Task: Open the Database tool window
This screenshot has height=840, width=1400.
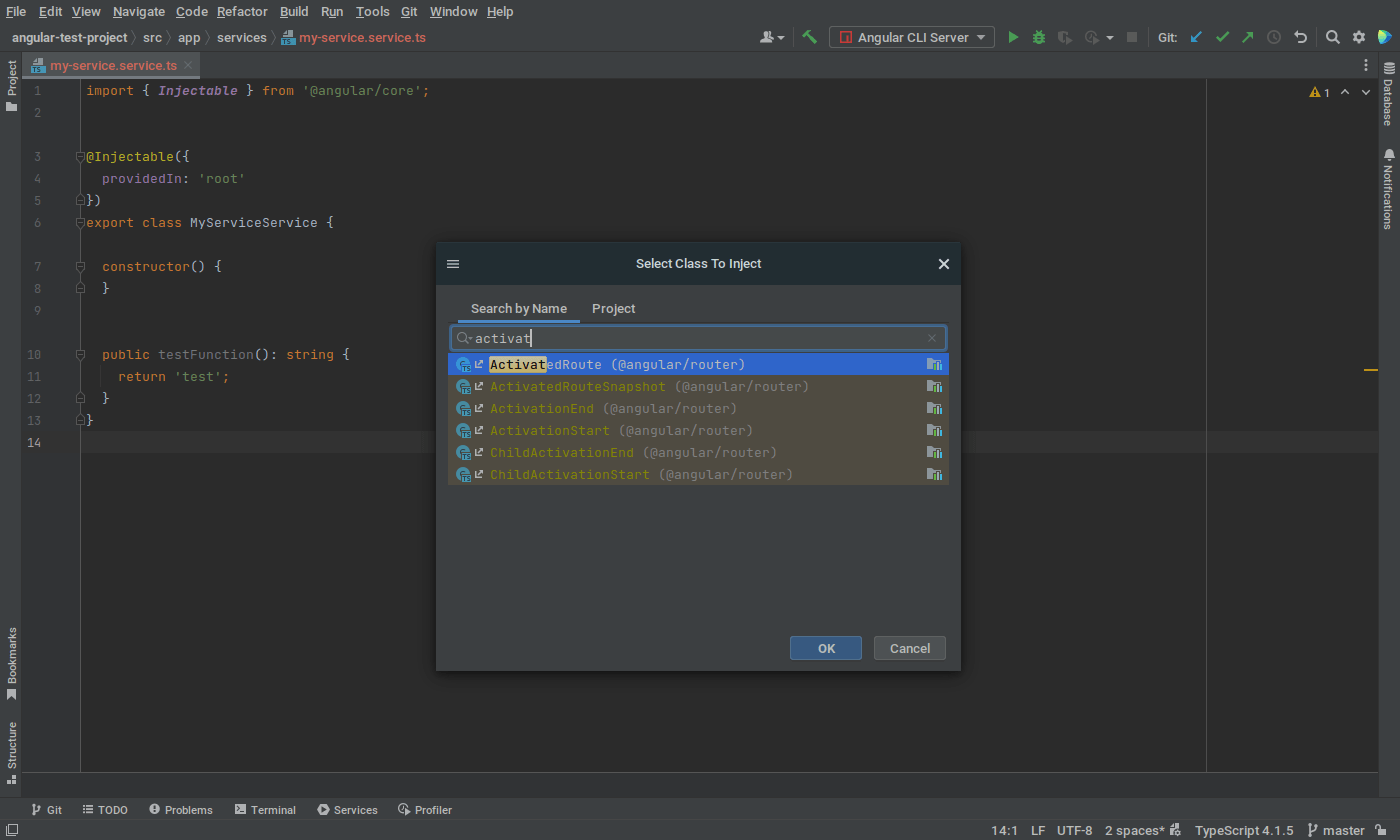Action: (1389, 95)
